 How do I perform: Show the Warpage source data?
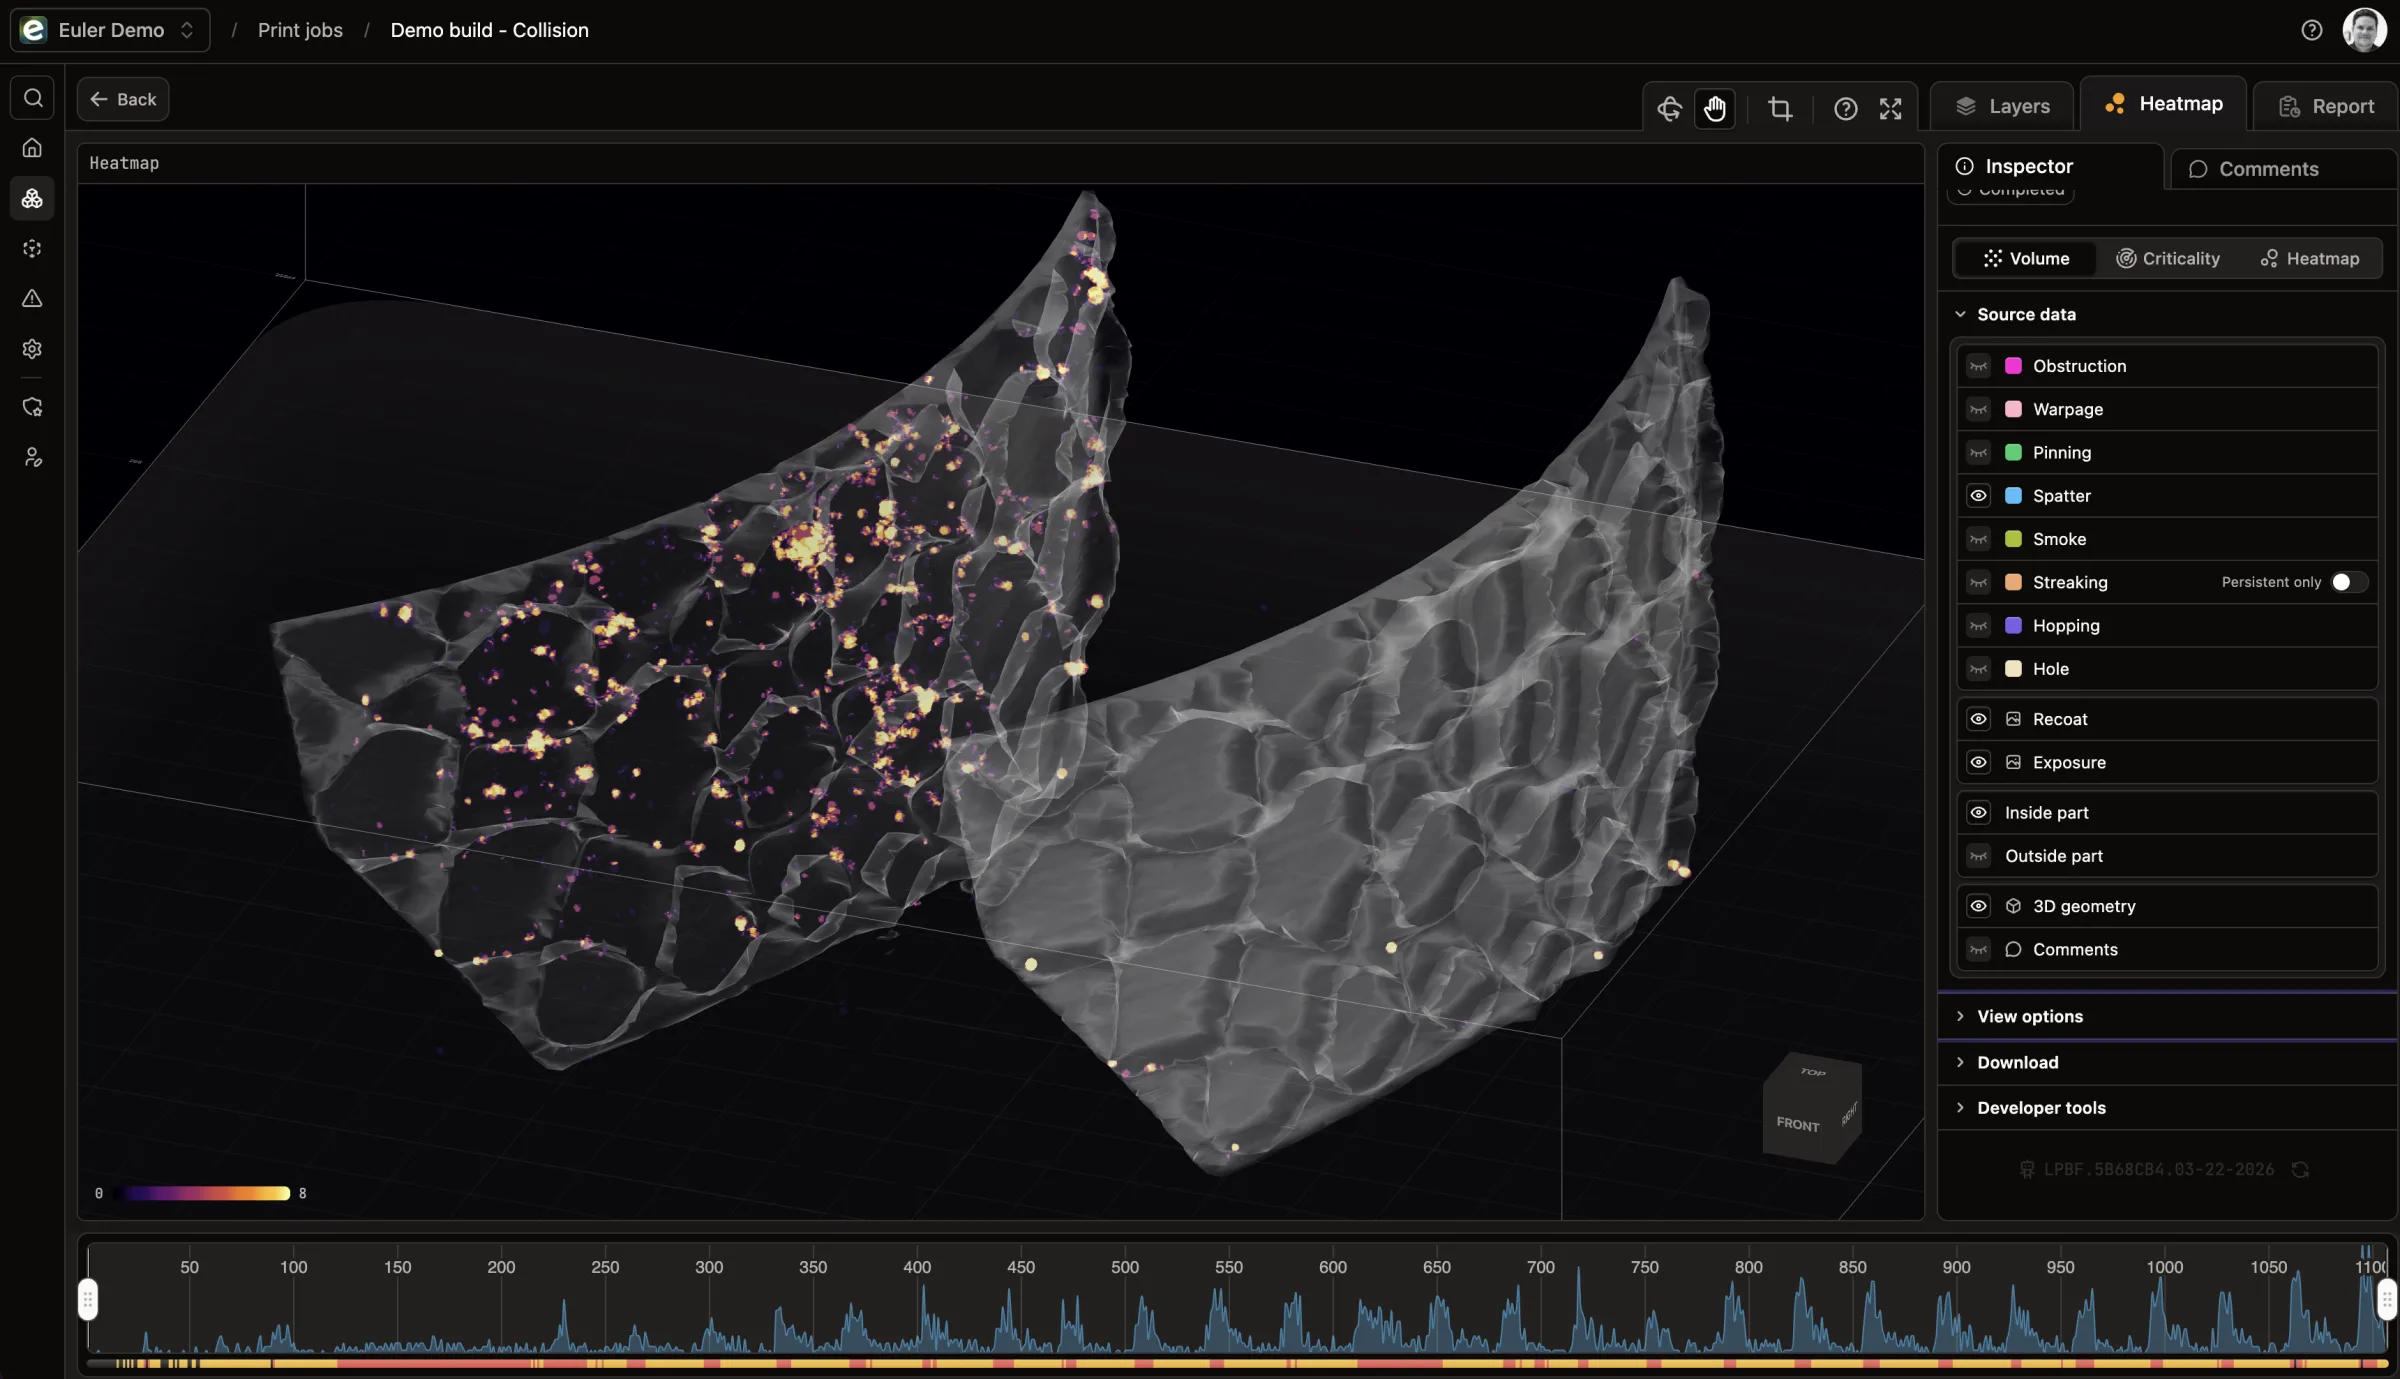(x=1978, y=409)
